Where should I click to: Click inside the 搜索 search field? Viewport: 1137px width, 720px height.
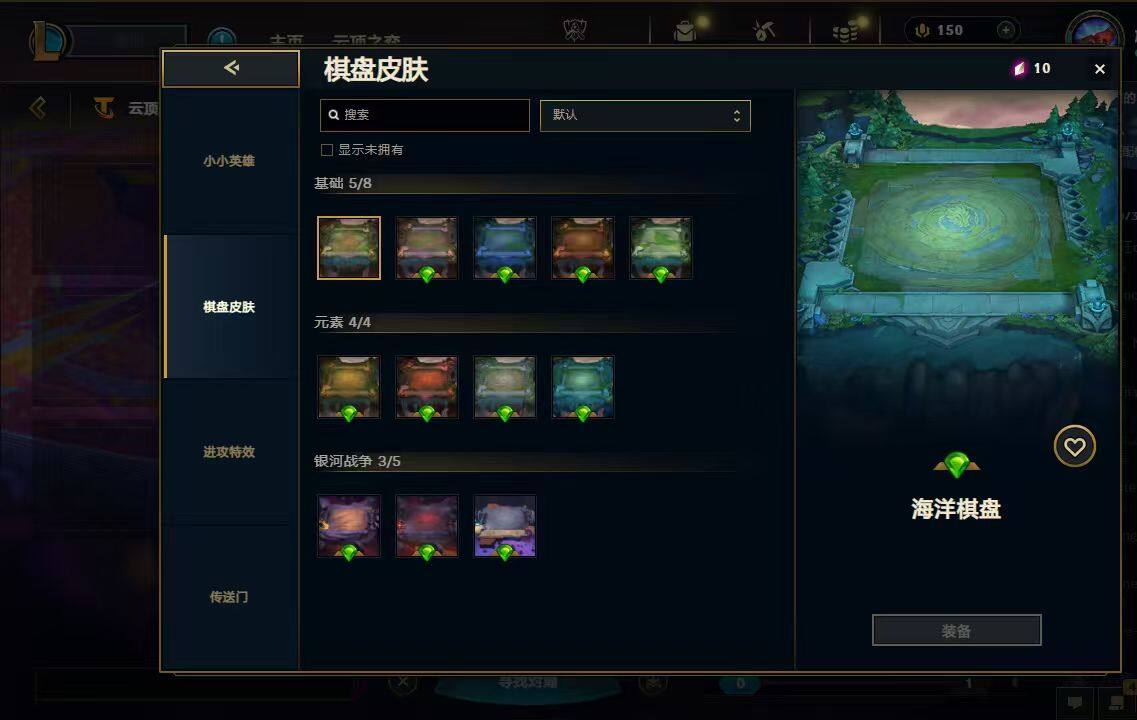click(x=424, y=115)
